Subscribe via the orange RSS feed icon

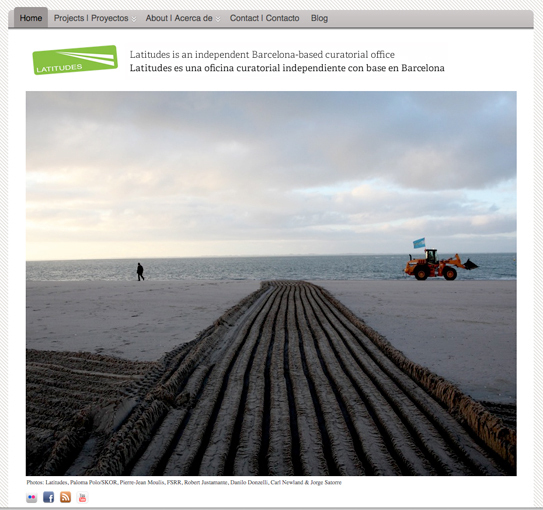click(x=65, y=498)
